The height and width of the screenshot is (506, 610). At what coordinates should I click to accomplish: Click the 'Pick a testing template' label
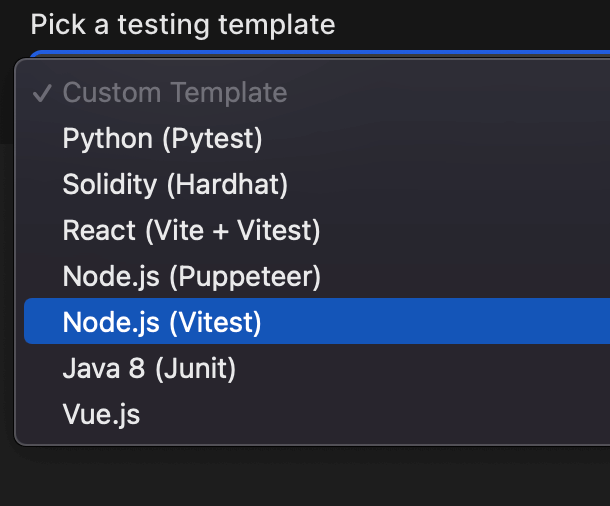click(x=183, y=24)
